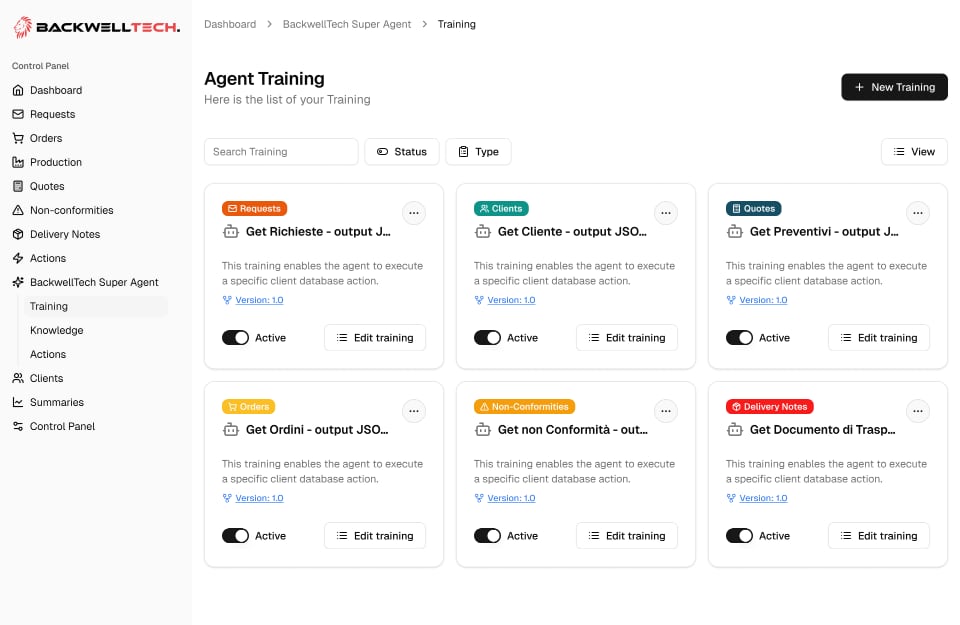
Task: Click robot icon beside Get Cliente title
Action: (483, 231)
